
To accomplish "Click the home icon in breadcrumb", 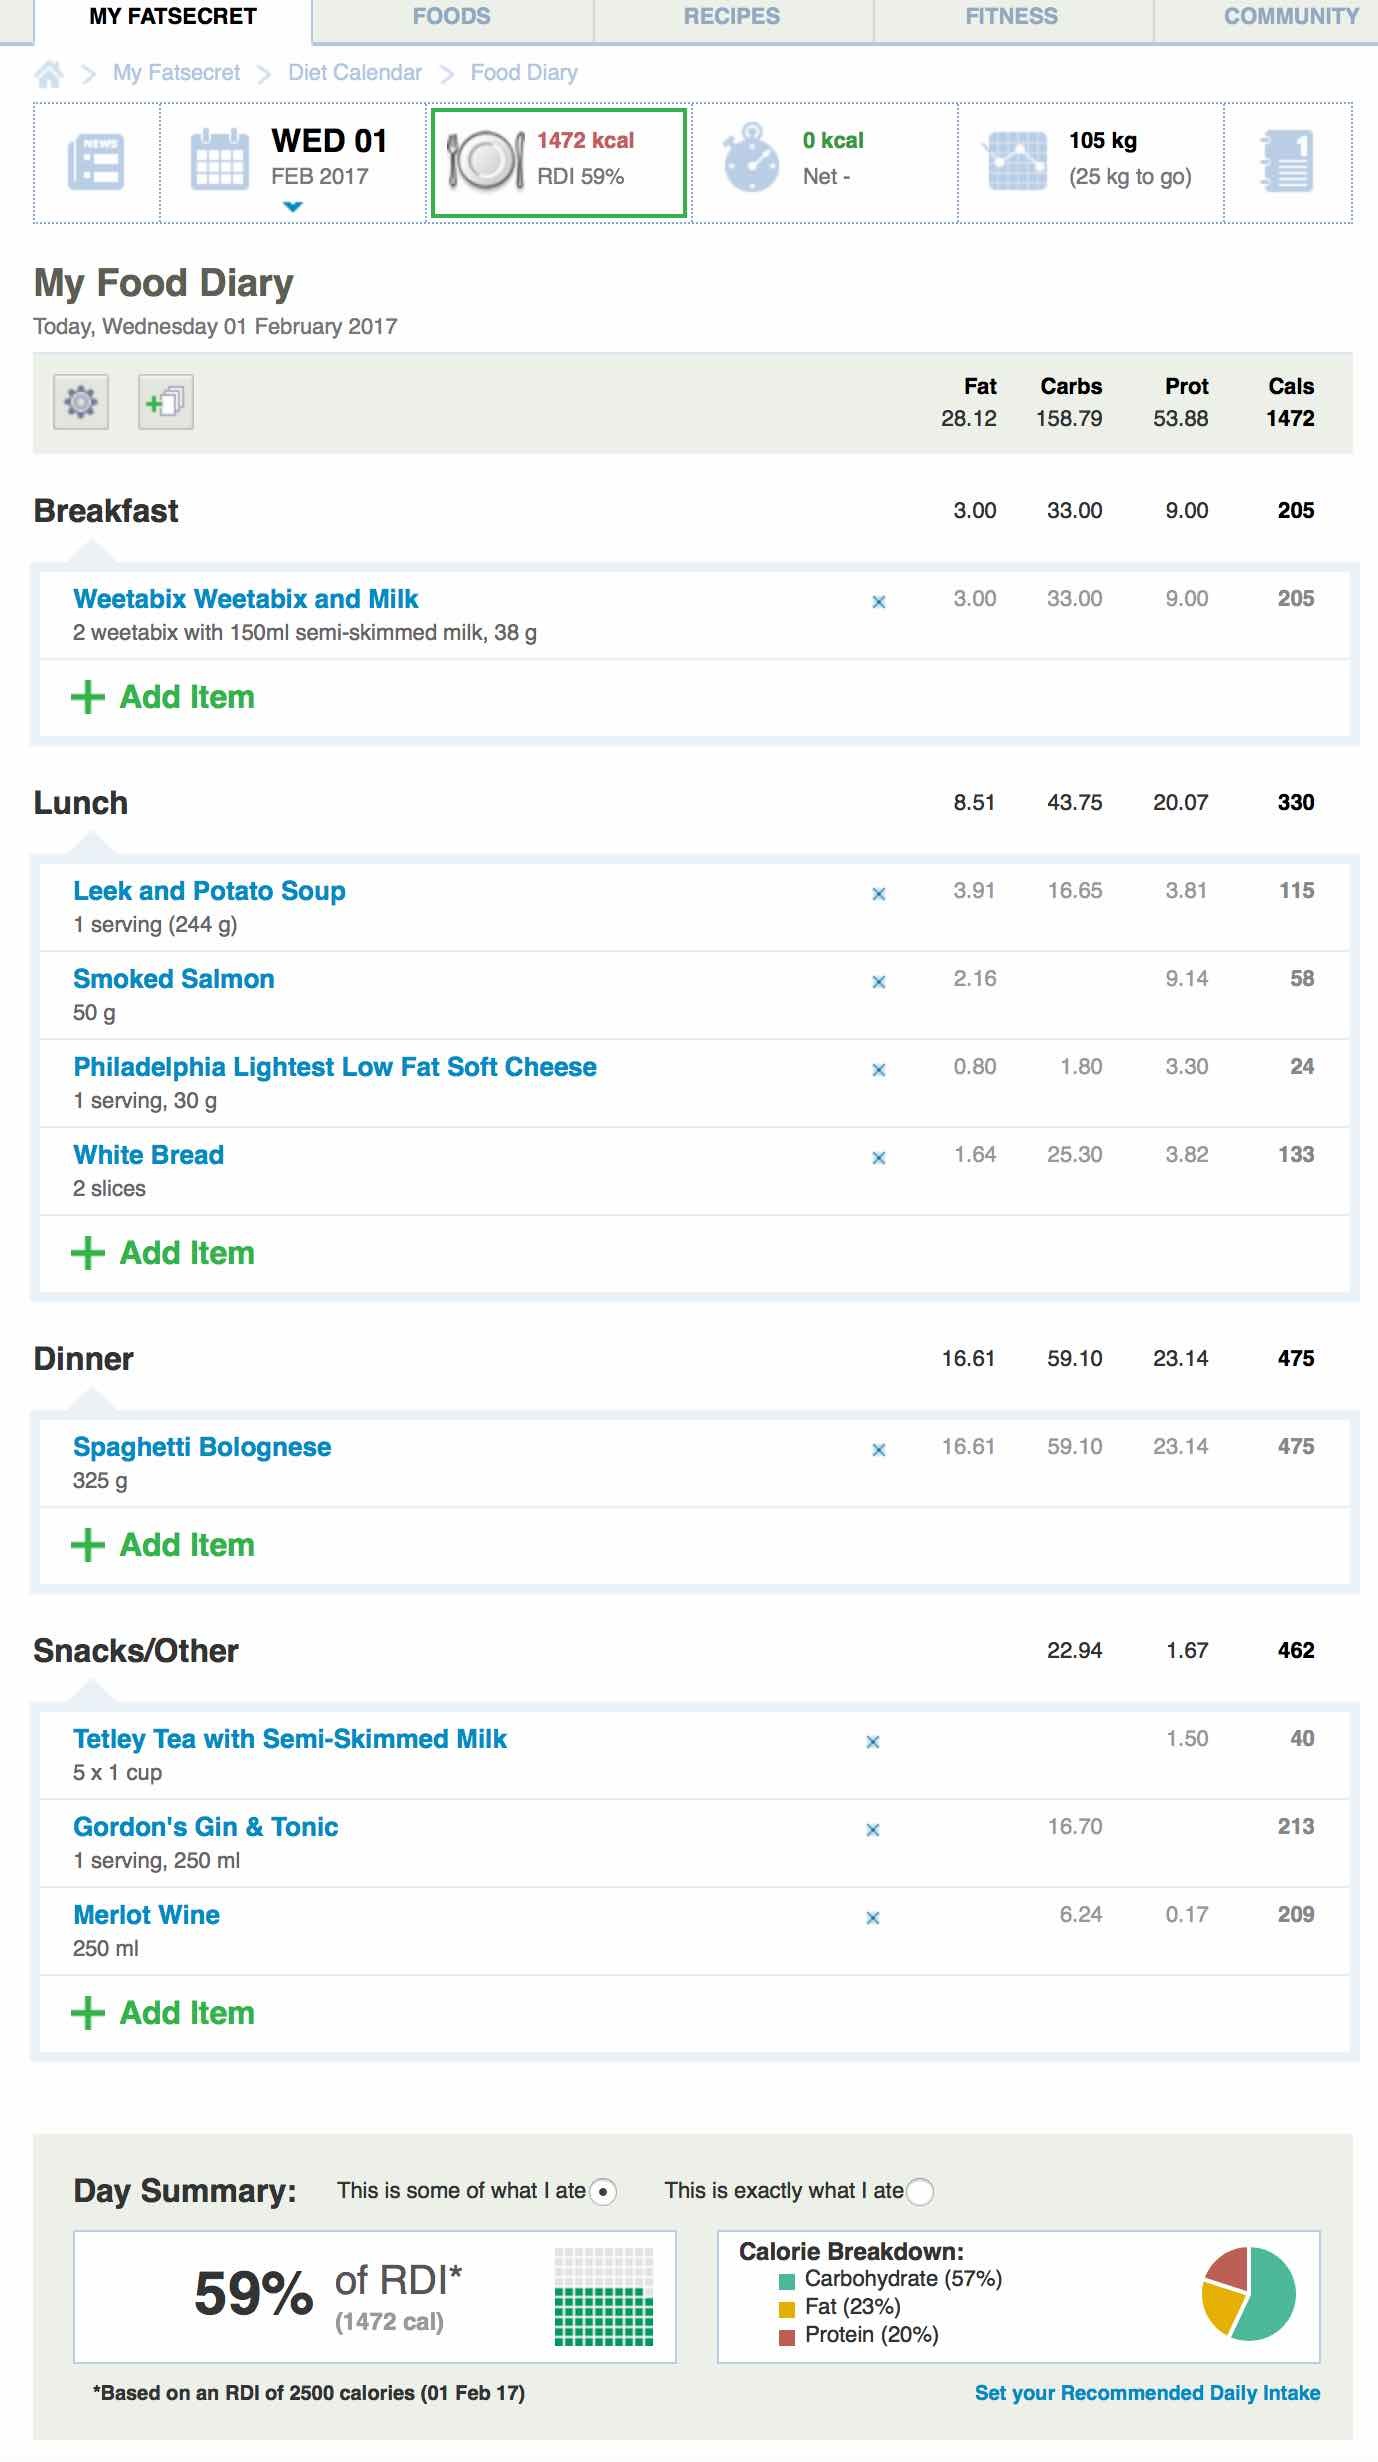I will [49, 73].
